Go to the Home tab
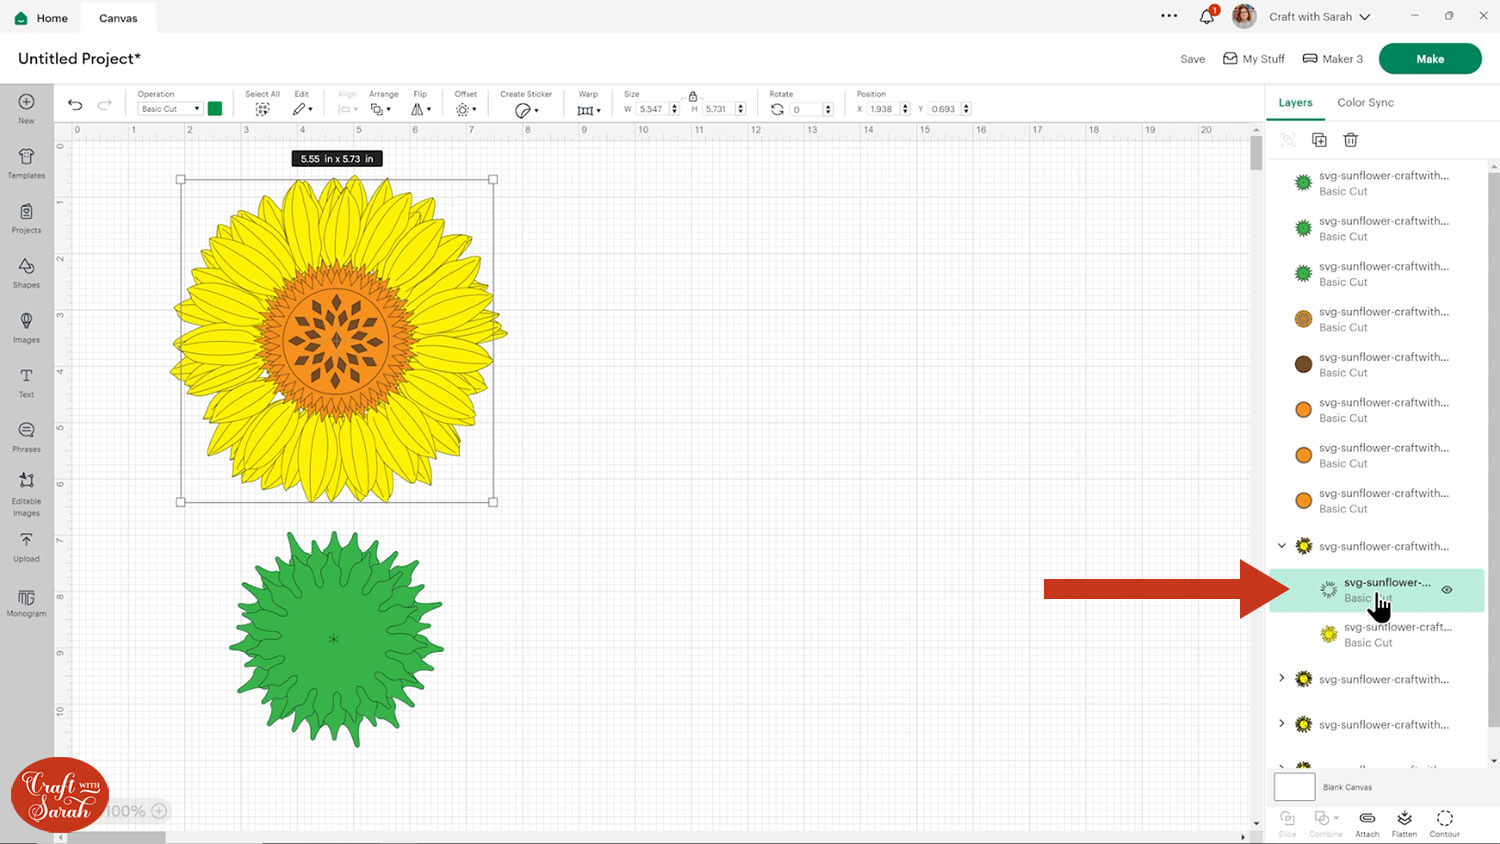The image size is (1500, 844). [x=42, y=18]
